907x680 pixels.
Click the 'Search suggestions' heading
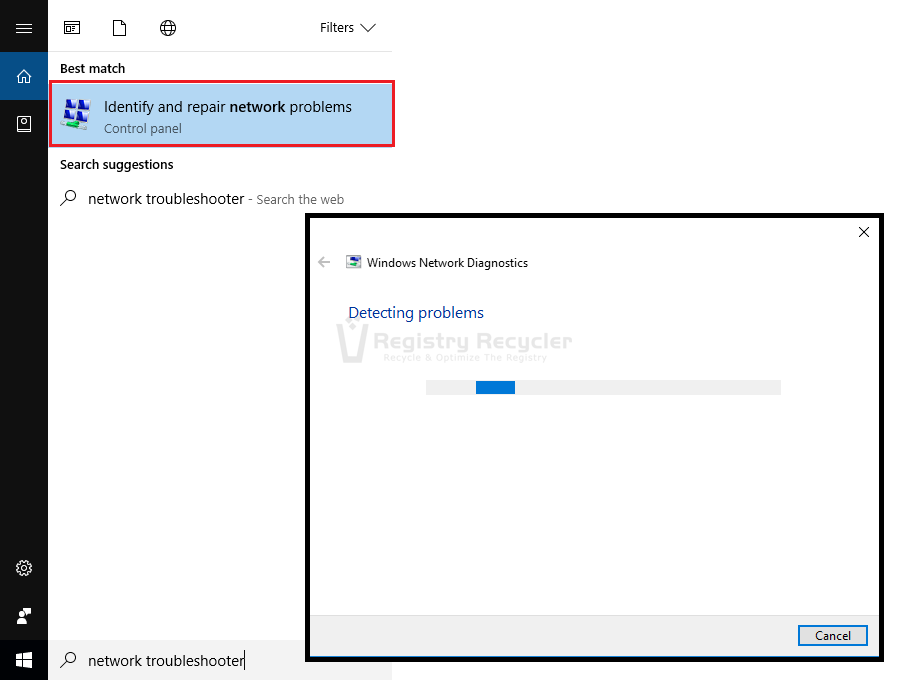pyautogui.click(x=117, y=165)
